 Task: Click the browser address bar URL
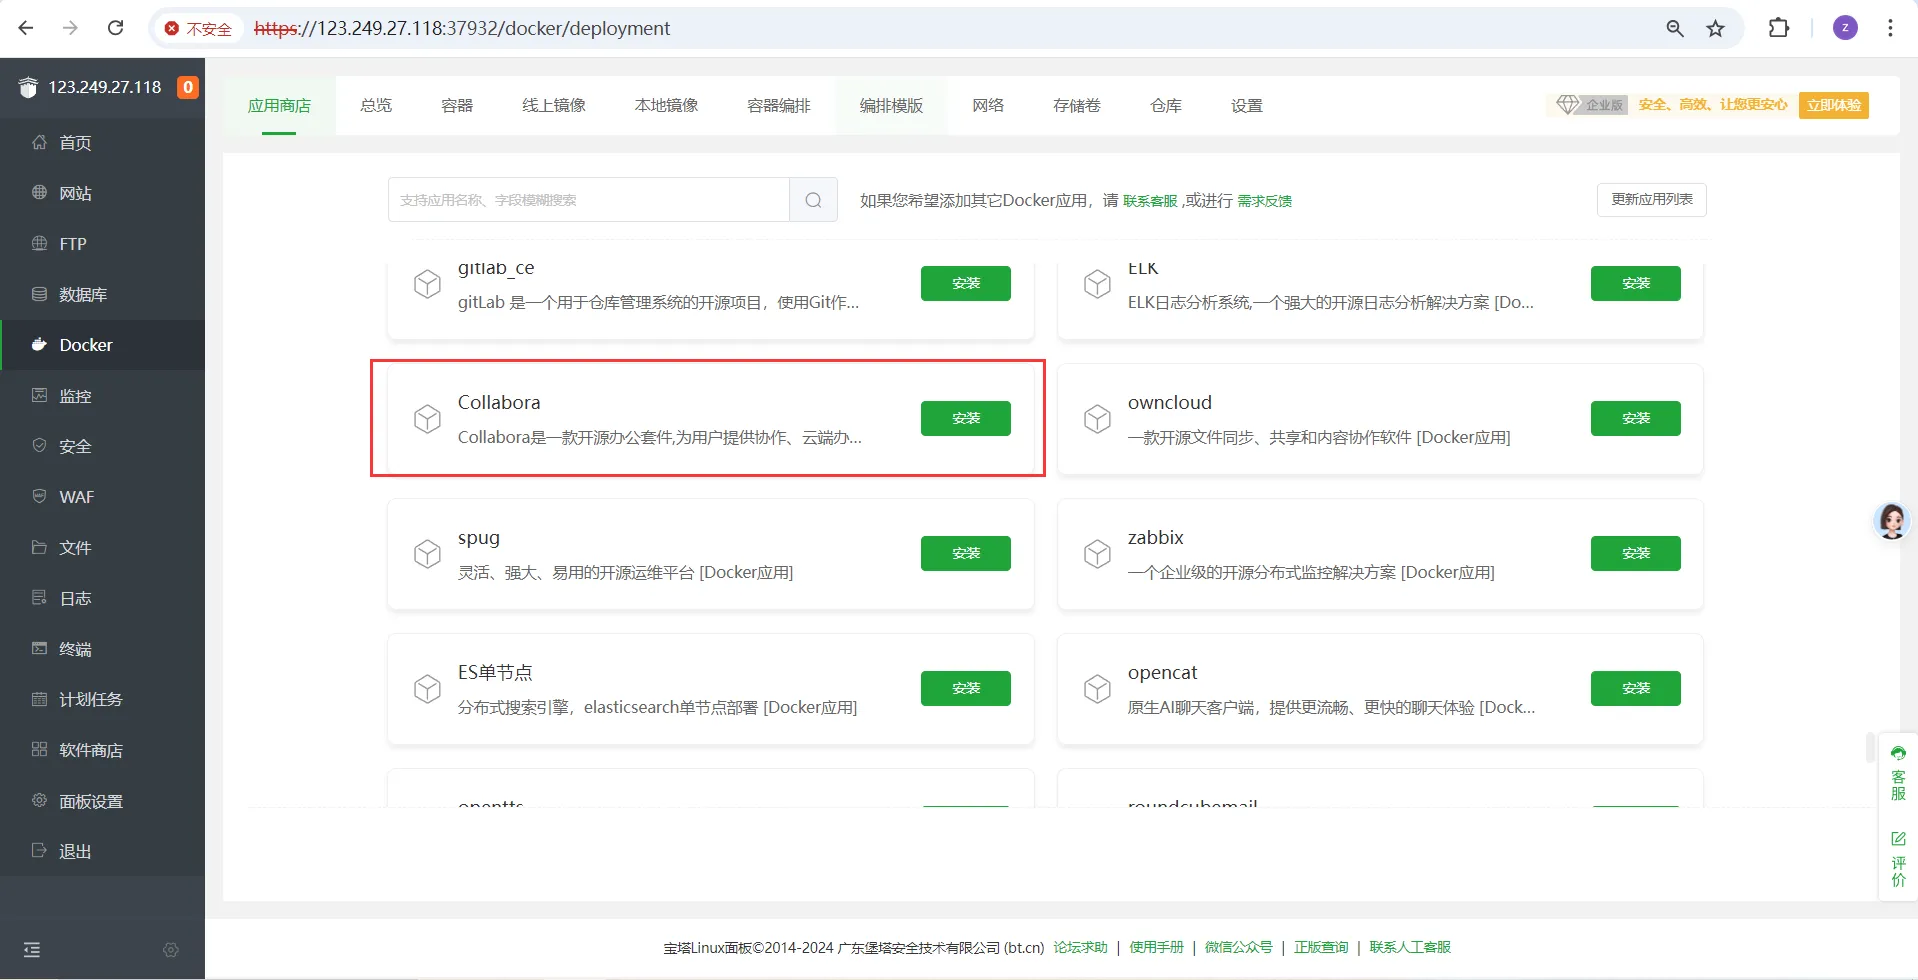click(x=462, y=28)
